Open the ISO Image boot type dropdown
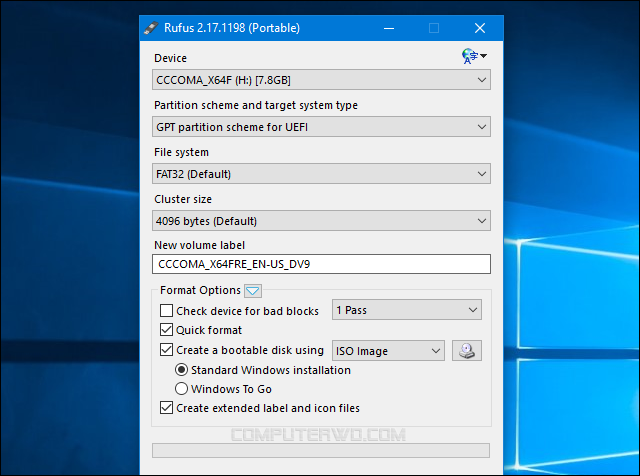 388,351
